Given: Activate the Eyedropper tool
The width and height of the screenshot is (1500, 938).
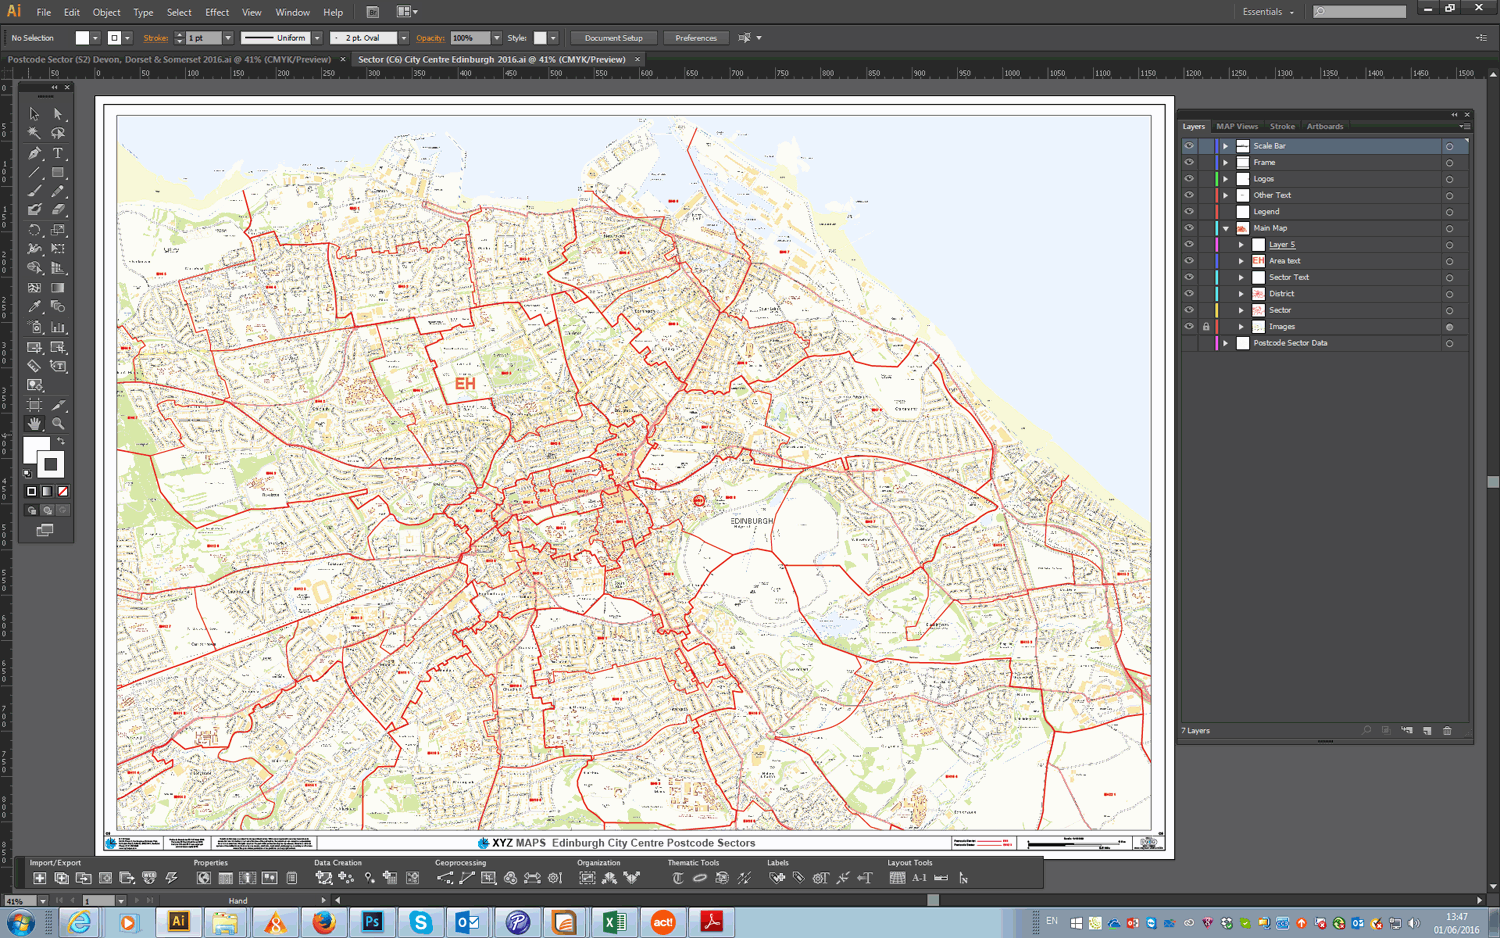Looking at the screenshot, I should (34, 307).
